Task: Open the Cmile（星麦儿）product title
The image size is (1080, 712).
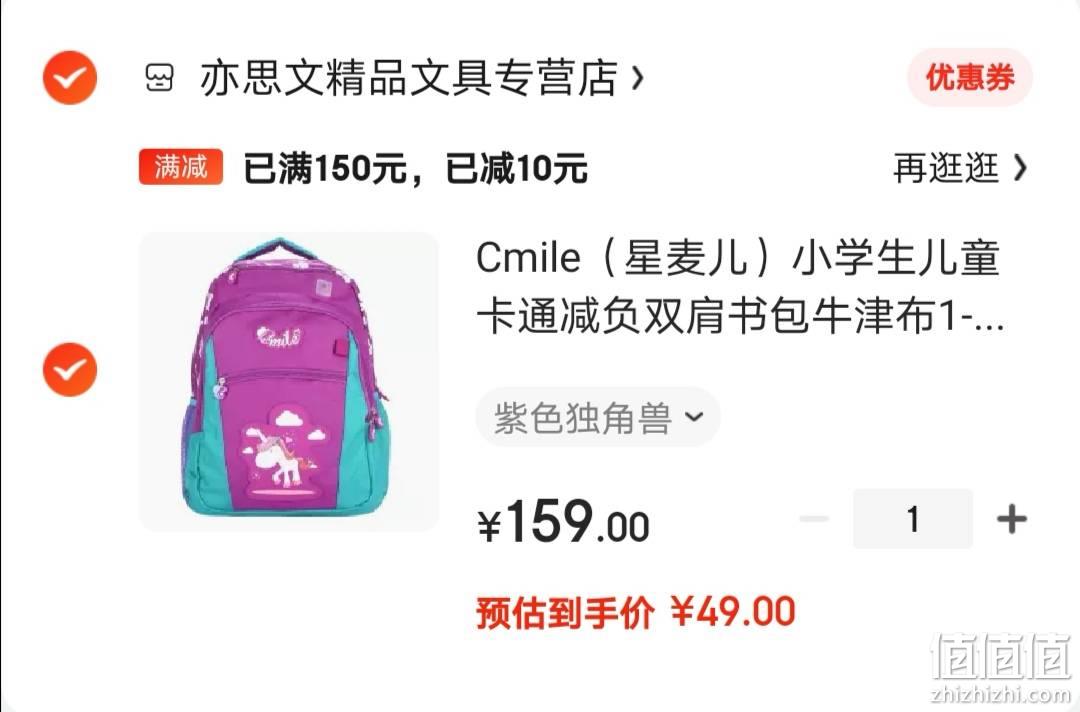Action: tap(740, 287)
